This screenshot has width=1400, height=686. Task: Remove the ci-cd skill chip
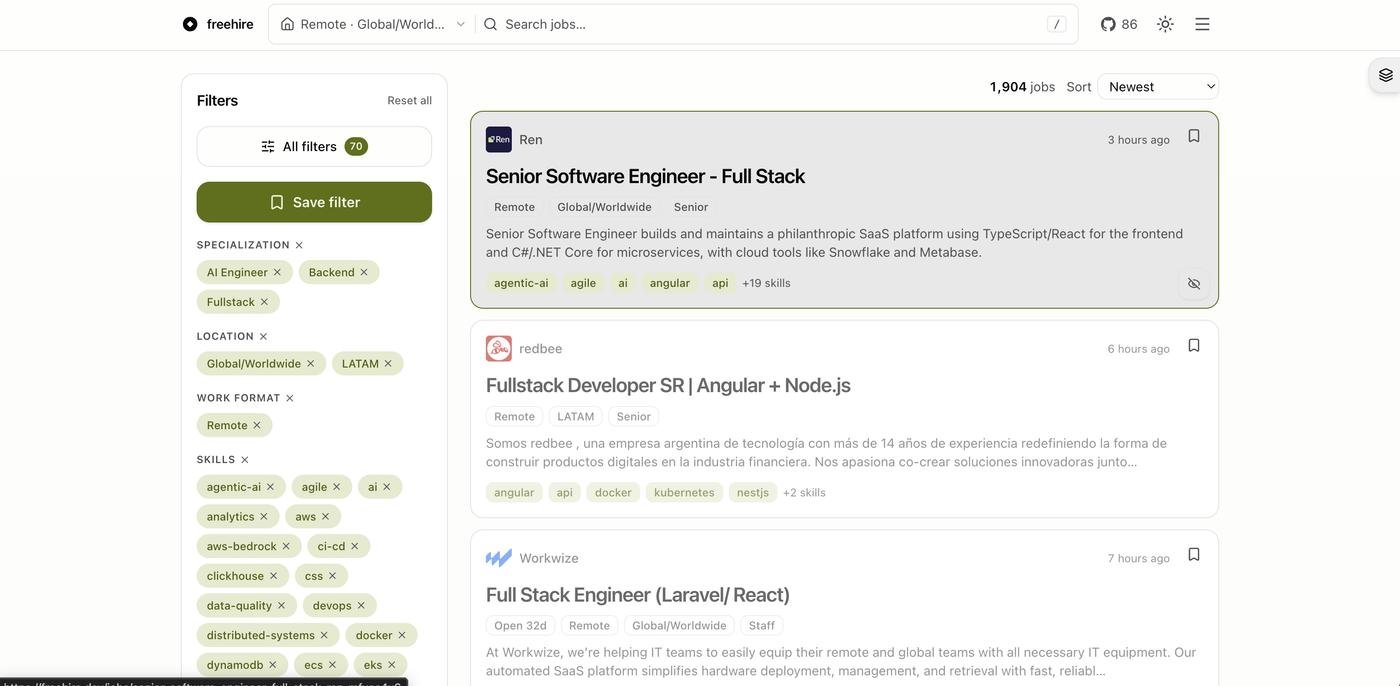(x=355, y=546)
